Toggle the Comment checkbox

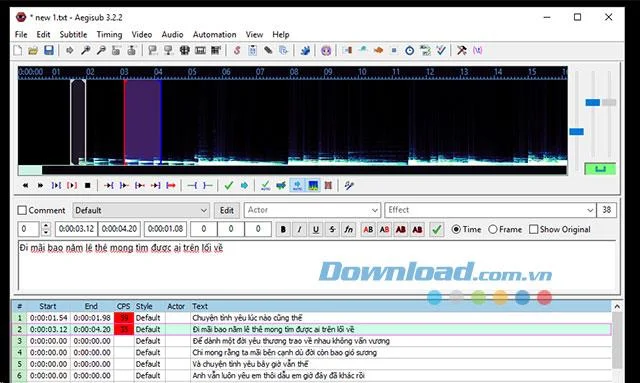tap(22, 210)
